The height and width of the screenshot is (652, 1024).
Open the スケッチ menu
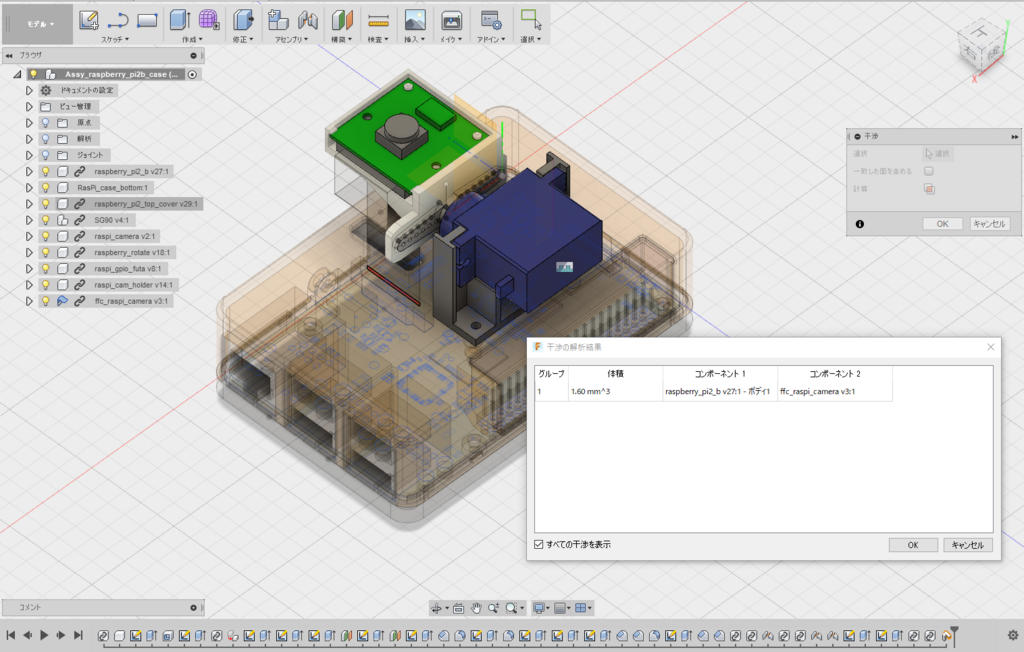[x=115, y=39]
